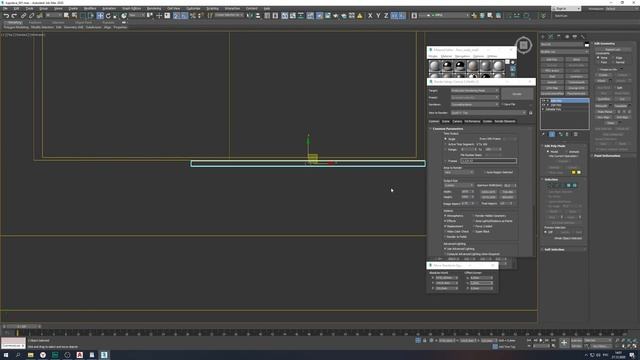Click the Render Setup toolbar icon
640x360 pixels.
(x=319, y=16)
